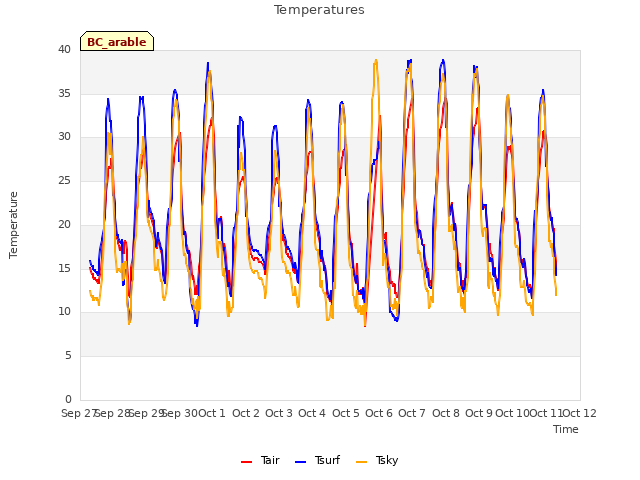Click the Oct 7 x-axis tick label

tap(412, 413)
